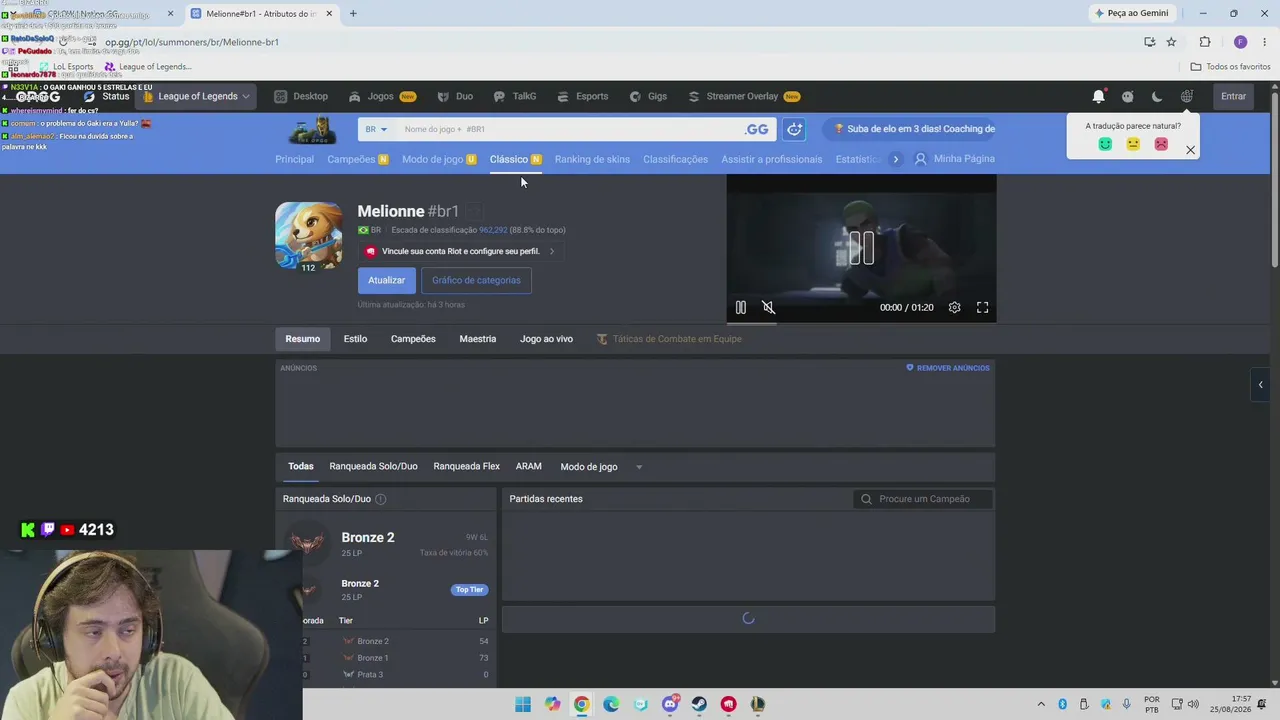
Task: Close the translation feedback popup
Action: 1190,150
